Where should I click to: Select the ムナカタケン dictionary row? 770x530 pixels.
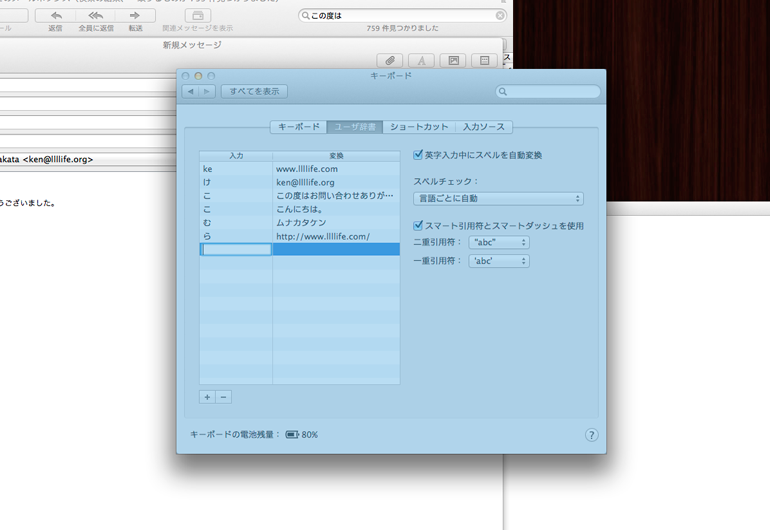[300, 223]
